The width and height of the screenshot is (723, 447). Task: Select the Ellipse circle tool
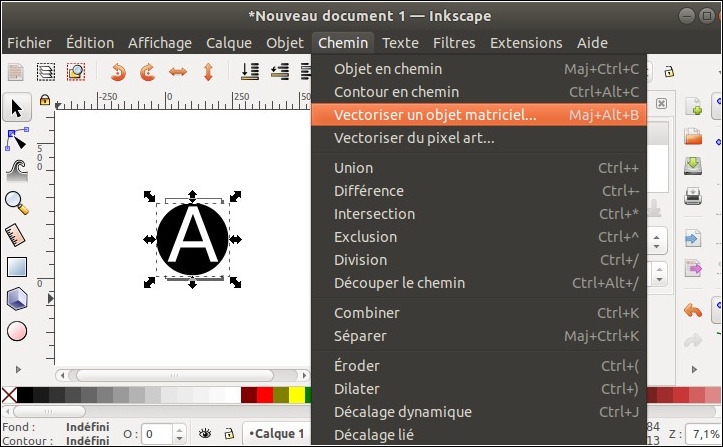tap(17, 331)
